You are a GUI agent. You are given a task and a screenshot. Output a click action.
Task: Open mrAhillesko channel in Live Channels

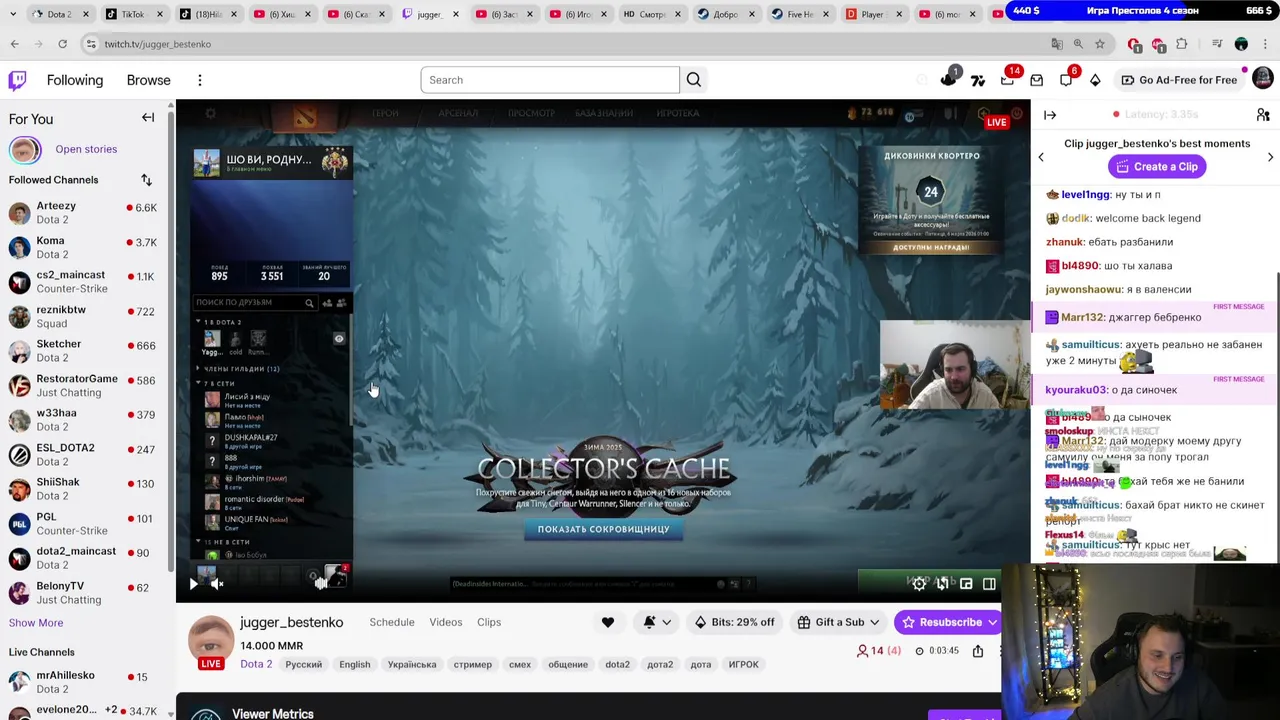84,683
